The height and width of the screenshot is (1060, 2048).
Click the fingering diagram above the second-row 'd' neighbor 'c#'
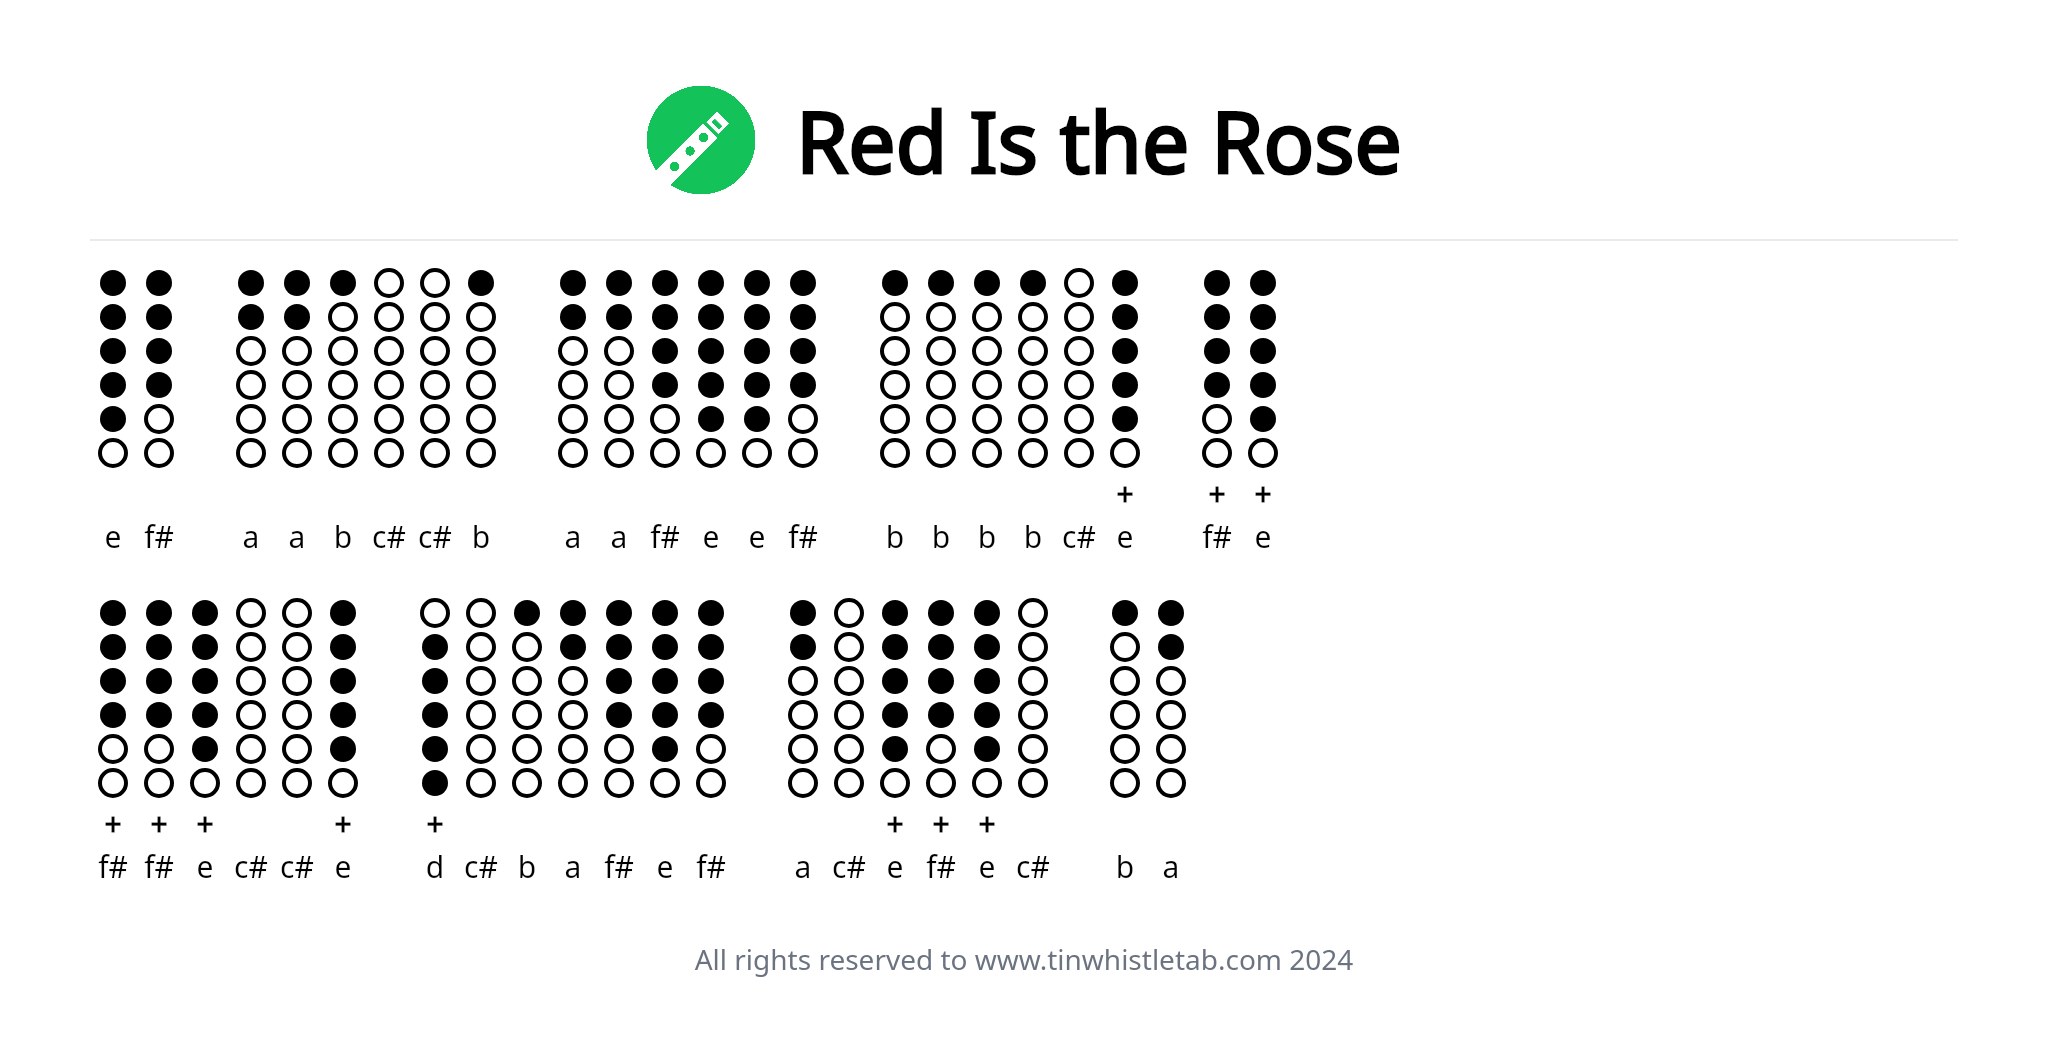481,698
